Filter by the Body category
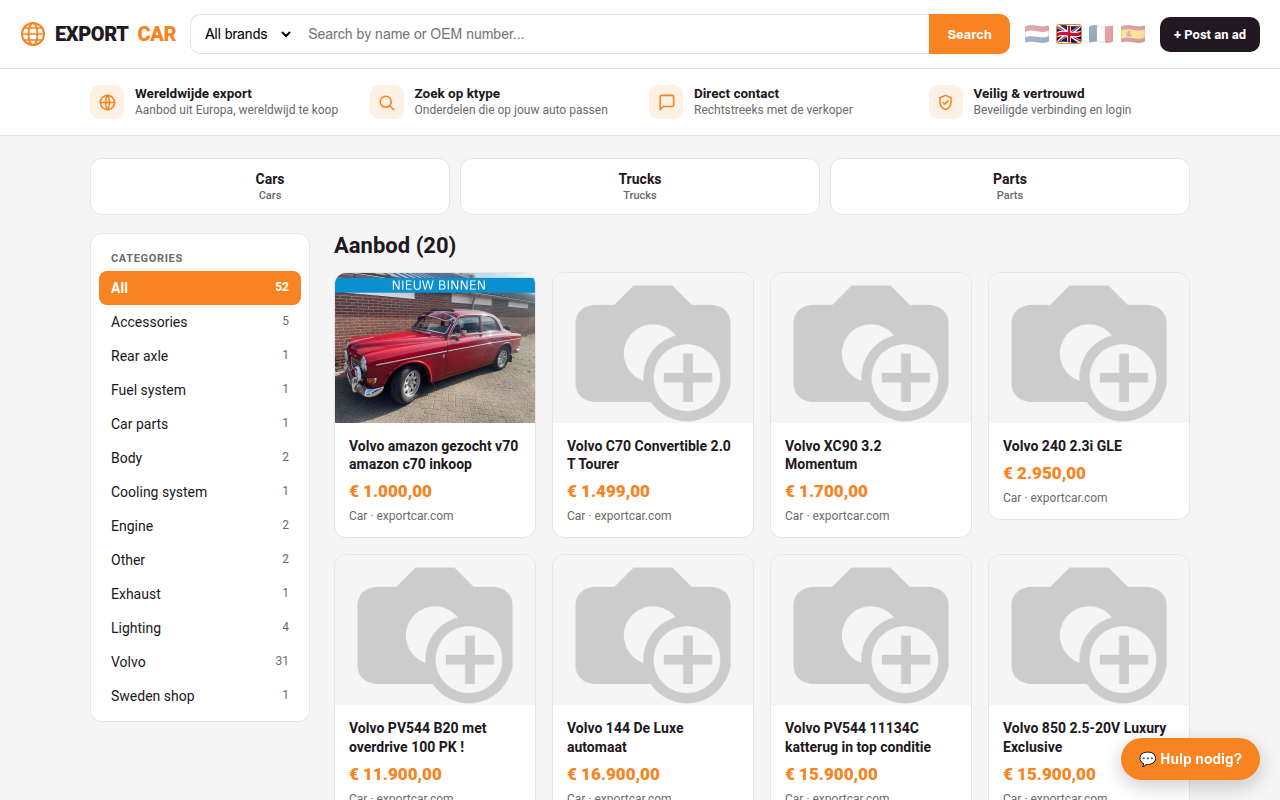 pos(200,458)
